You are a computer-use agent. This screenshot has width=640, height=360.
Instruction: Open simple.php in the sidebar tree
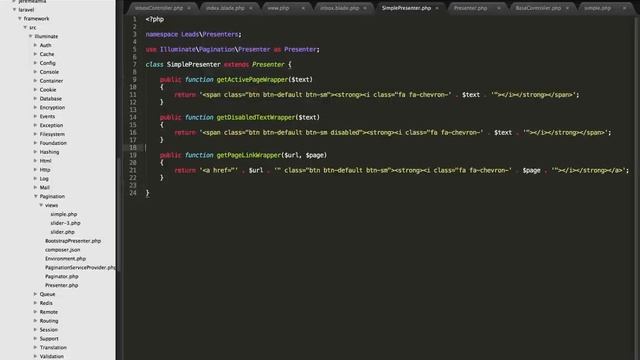[x=64, y=214]
